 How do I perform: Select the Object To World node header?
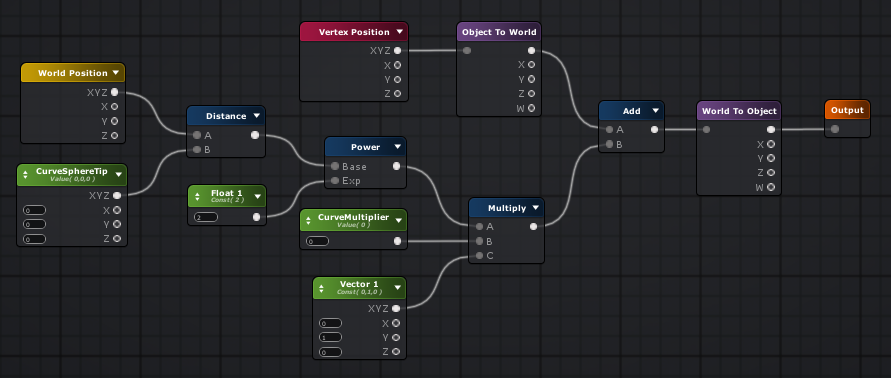click(x=499, y=32)
